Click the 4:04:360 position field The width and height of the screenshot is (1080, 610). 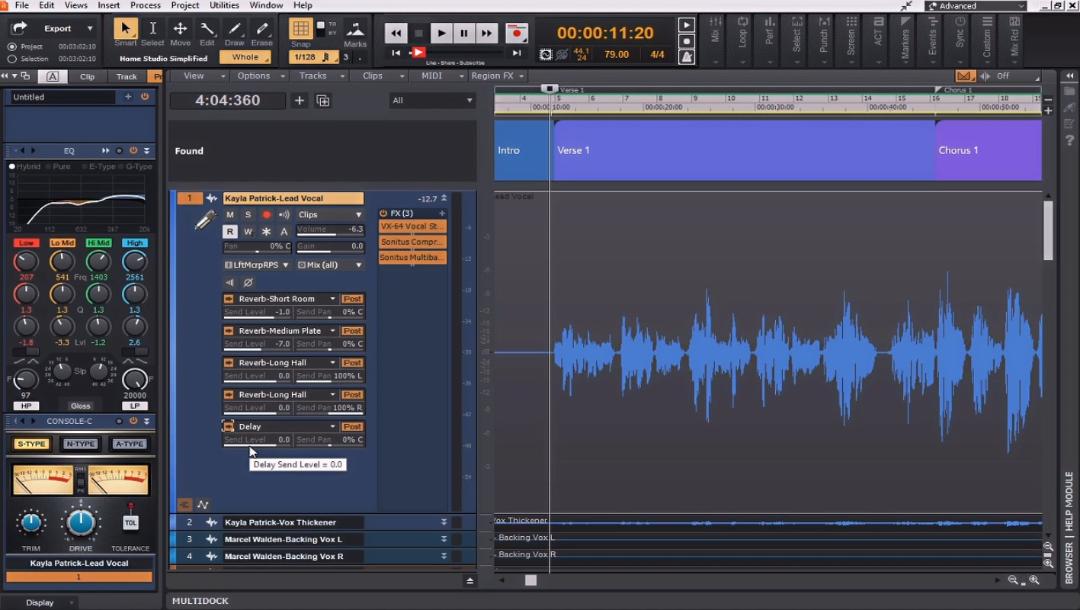(227, 101)
